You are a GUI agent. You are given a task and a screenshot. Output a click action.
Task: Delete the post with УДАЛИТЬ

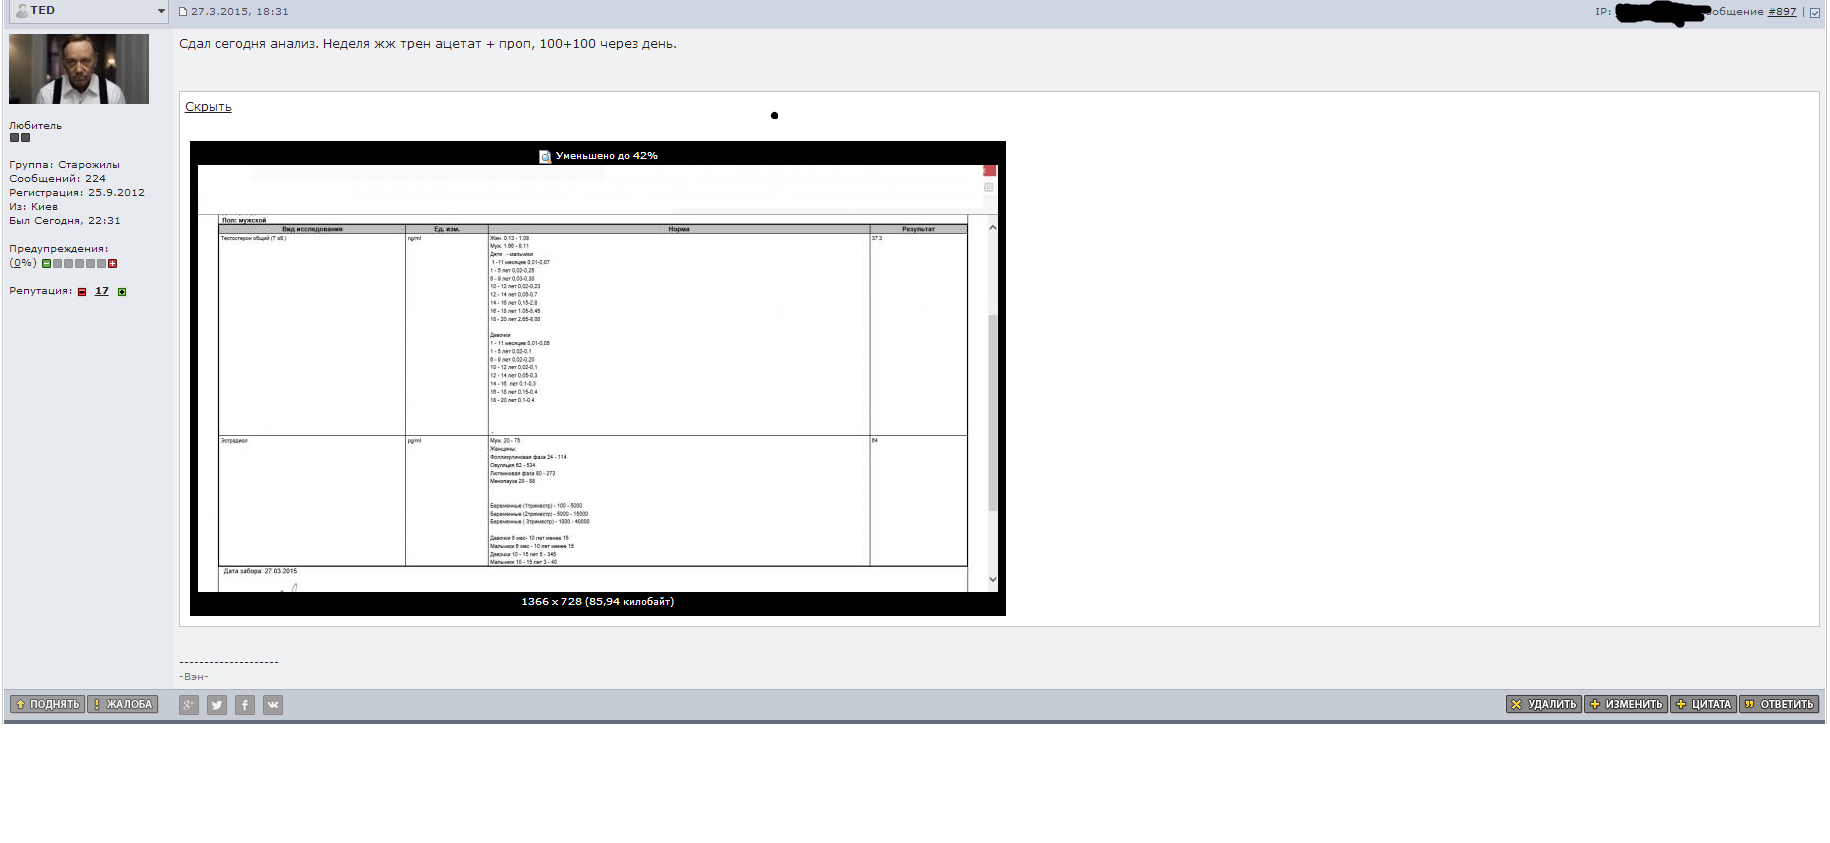[x=1543, y=704]
